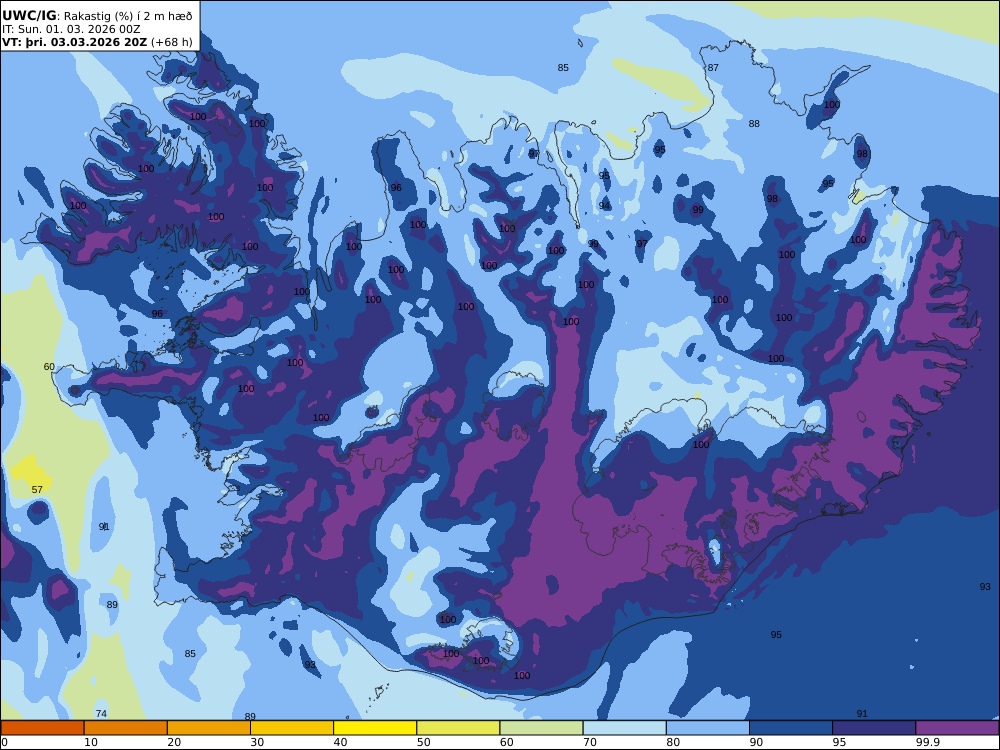Click the '70' legend tick label

coord(590,742)
